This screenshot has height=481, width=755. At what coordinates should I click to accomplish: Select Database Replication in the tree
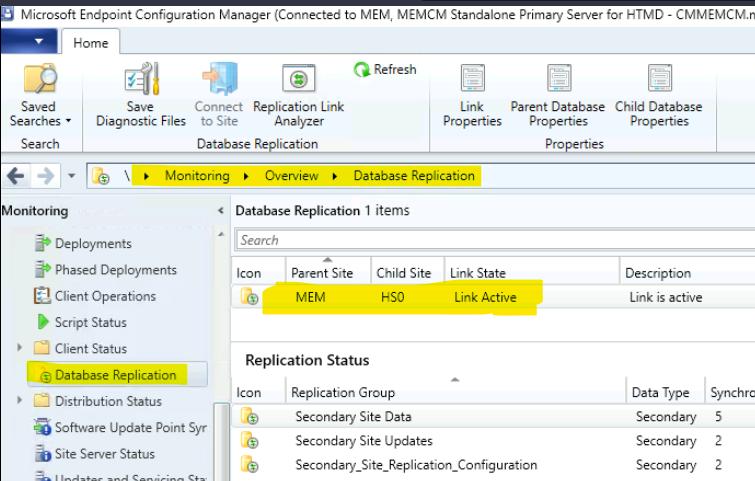116,375
